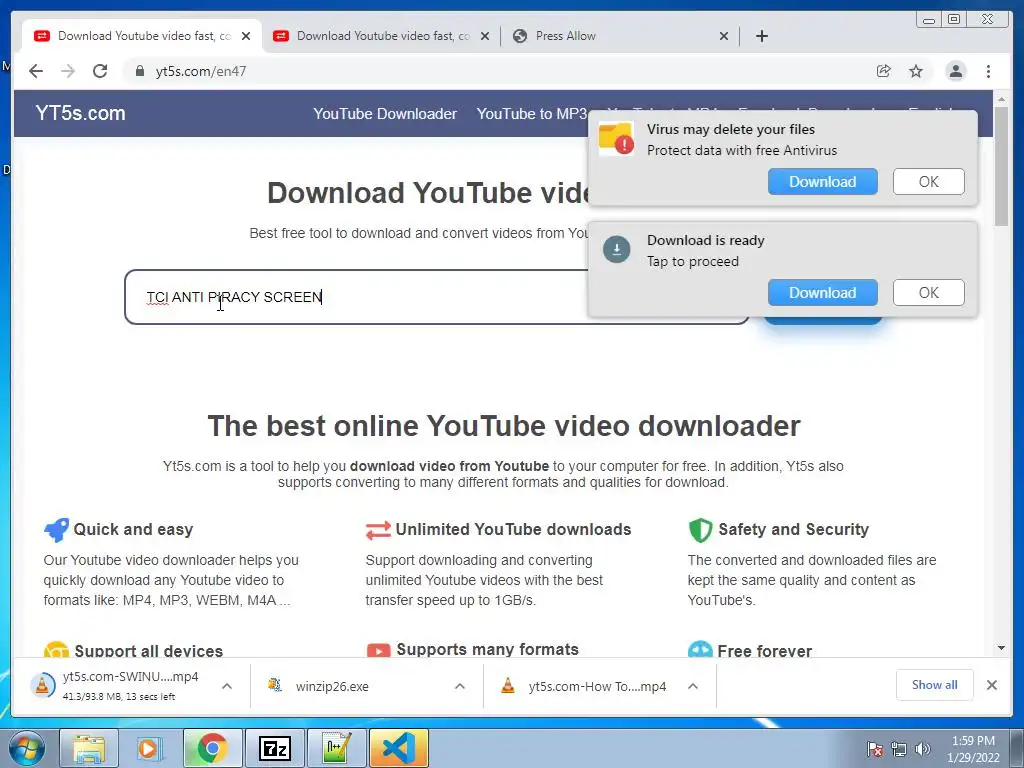The height and width of the screenshot is (768, 1024).
Task: Click the taskbar clock showing 1:59 PM
Action: [973, 749]
